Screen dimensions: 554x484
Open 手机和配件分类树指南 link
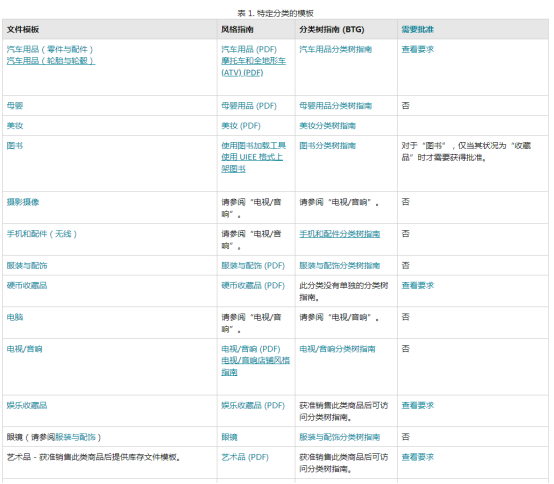pos(340,234)
